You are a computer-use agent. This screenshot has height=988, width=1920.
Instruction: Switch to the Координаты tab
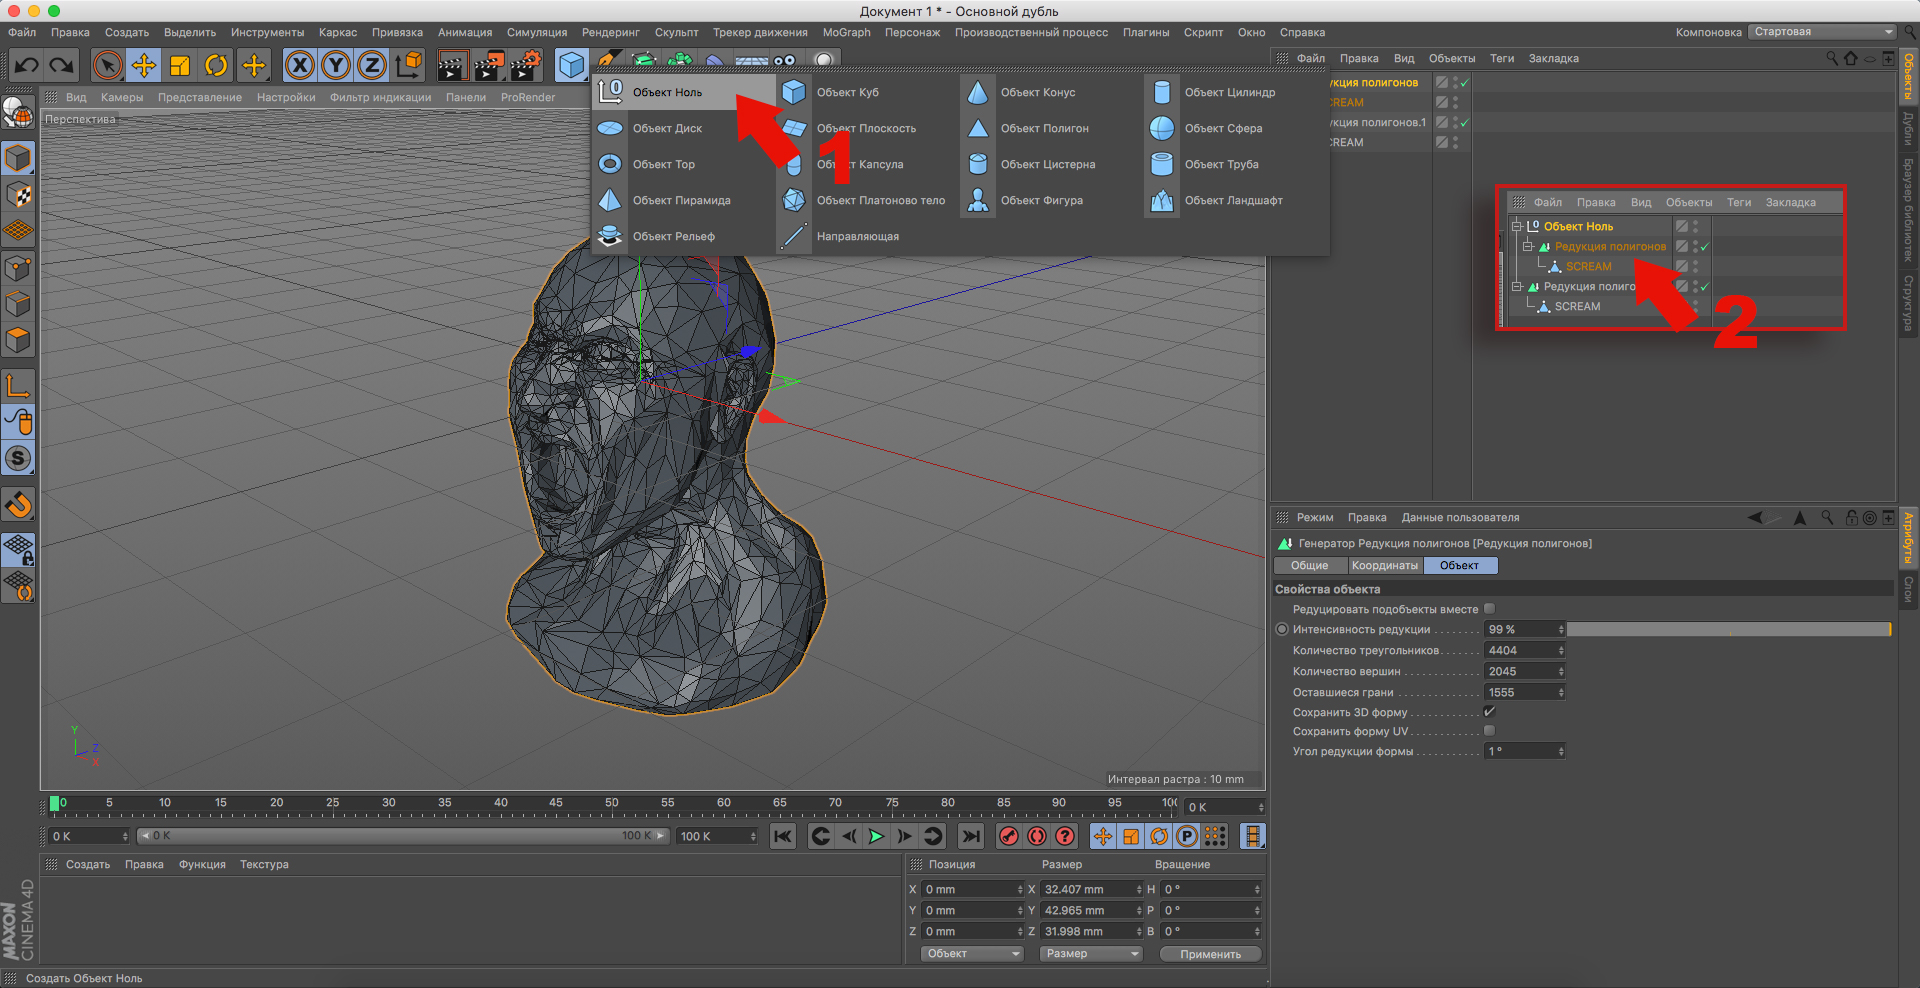coord(1384,566)
